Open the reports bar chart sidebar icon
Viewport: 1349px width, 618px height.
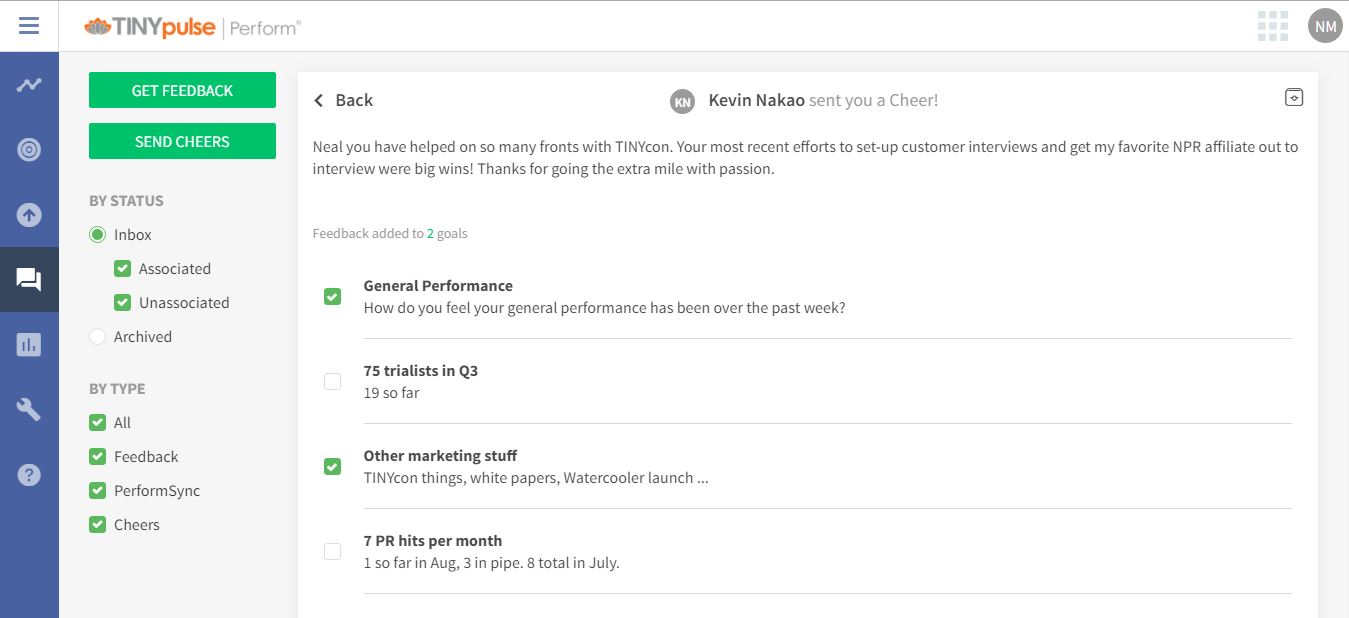tap(29, 345)
